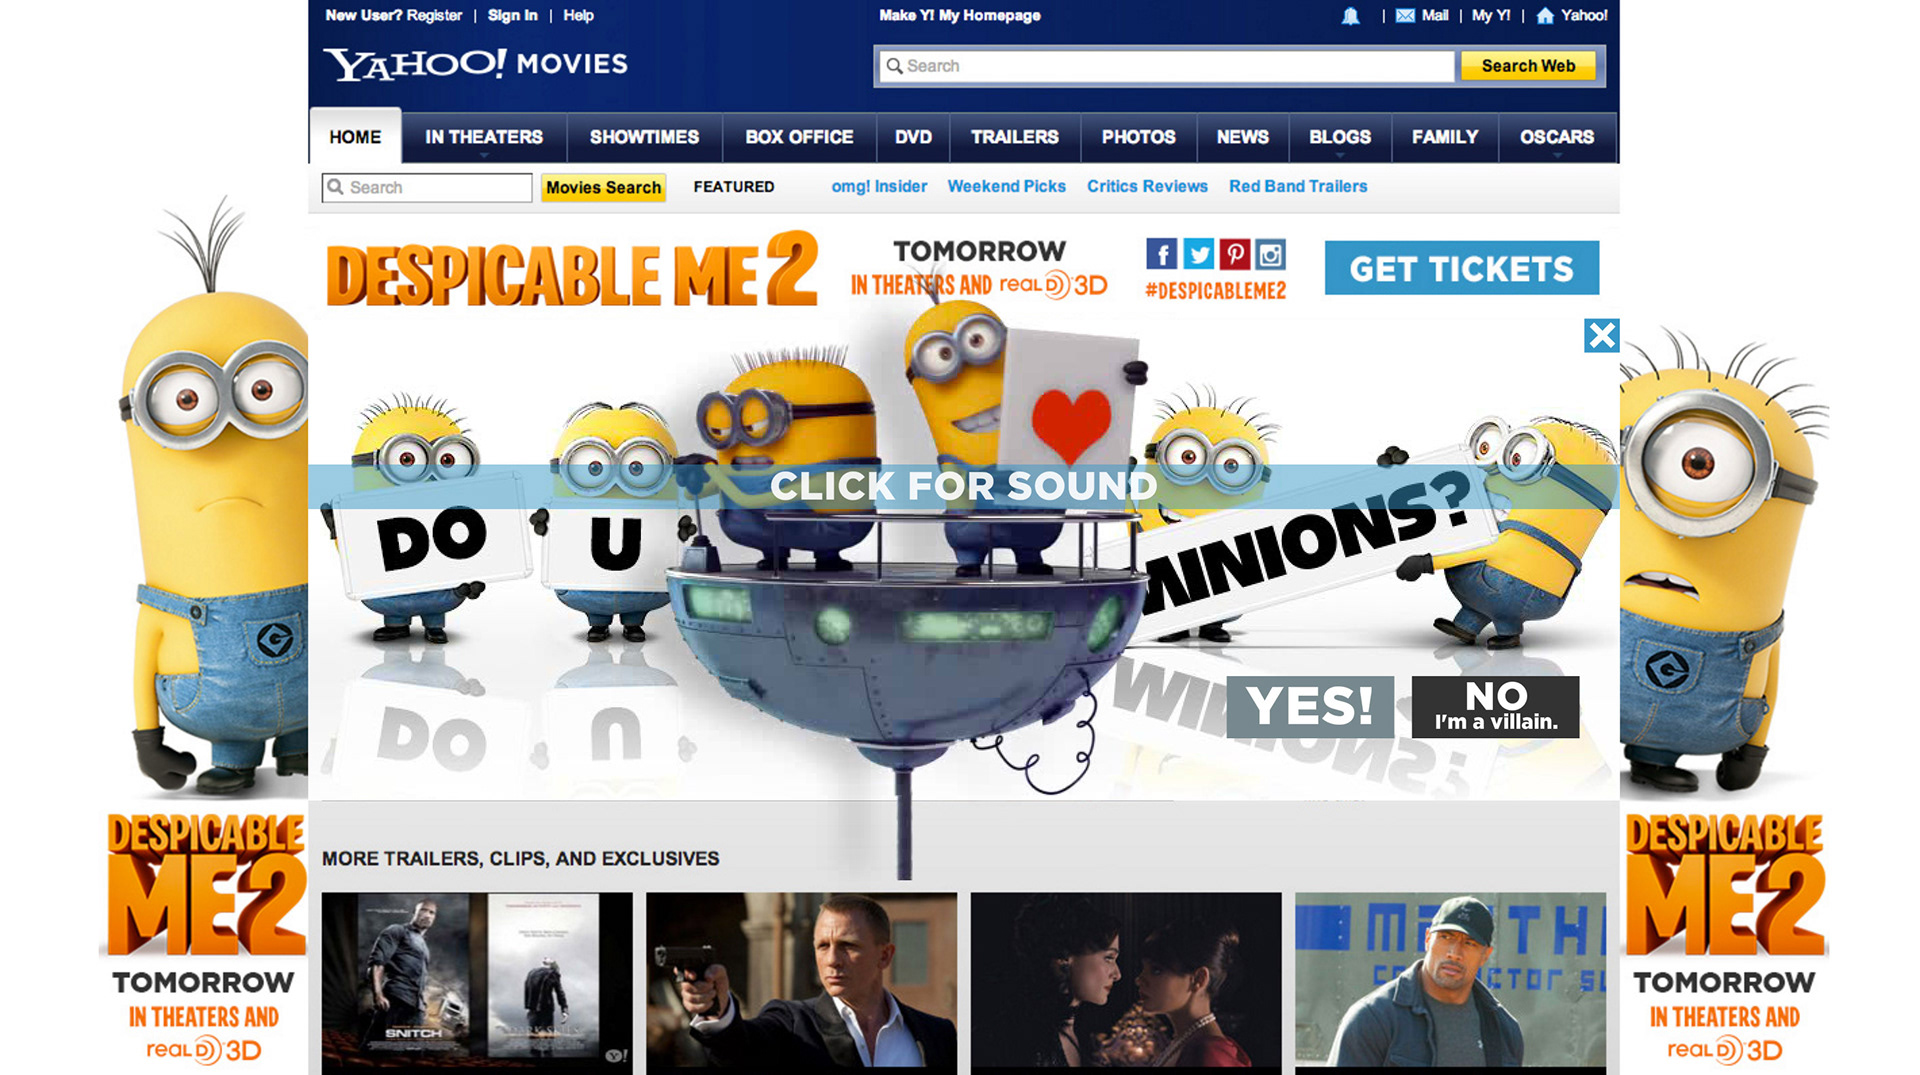1920x1075 pixels.
Task: Click the NO I'm a villain button
Action: point(1495,707)
